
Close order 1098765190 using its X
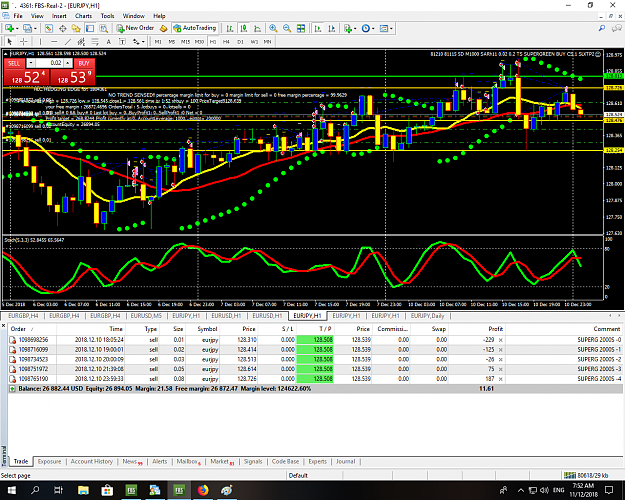tap(501, 379)
